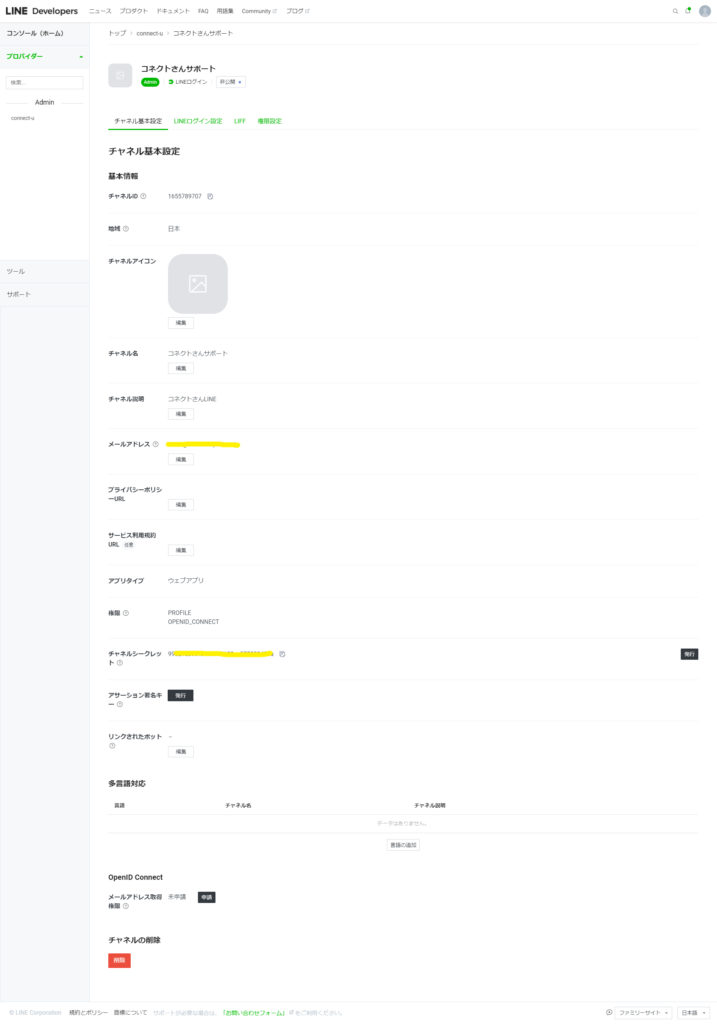Image resolution: width=717 pixels, height=1024 pixels.
Task: Copy the channel ID with copy icon
Action: tap(210, 196)
